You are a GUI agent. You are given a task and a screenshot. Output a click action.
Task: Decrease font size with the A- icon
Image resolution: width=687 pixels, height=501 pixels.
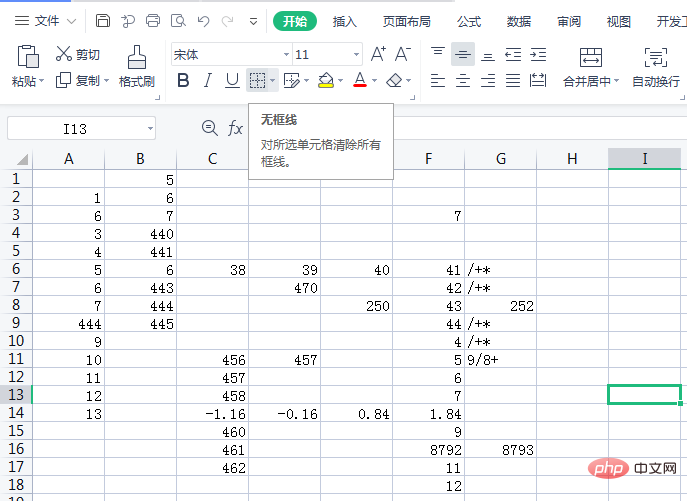403,54
